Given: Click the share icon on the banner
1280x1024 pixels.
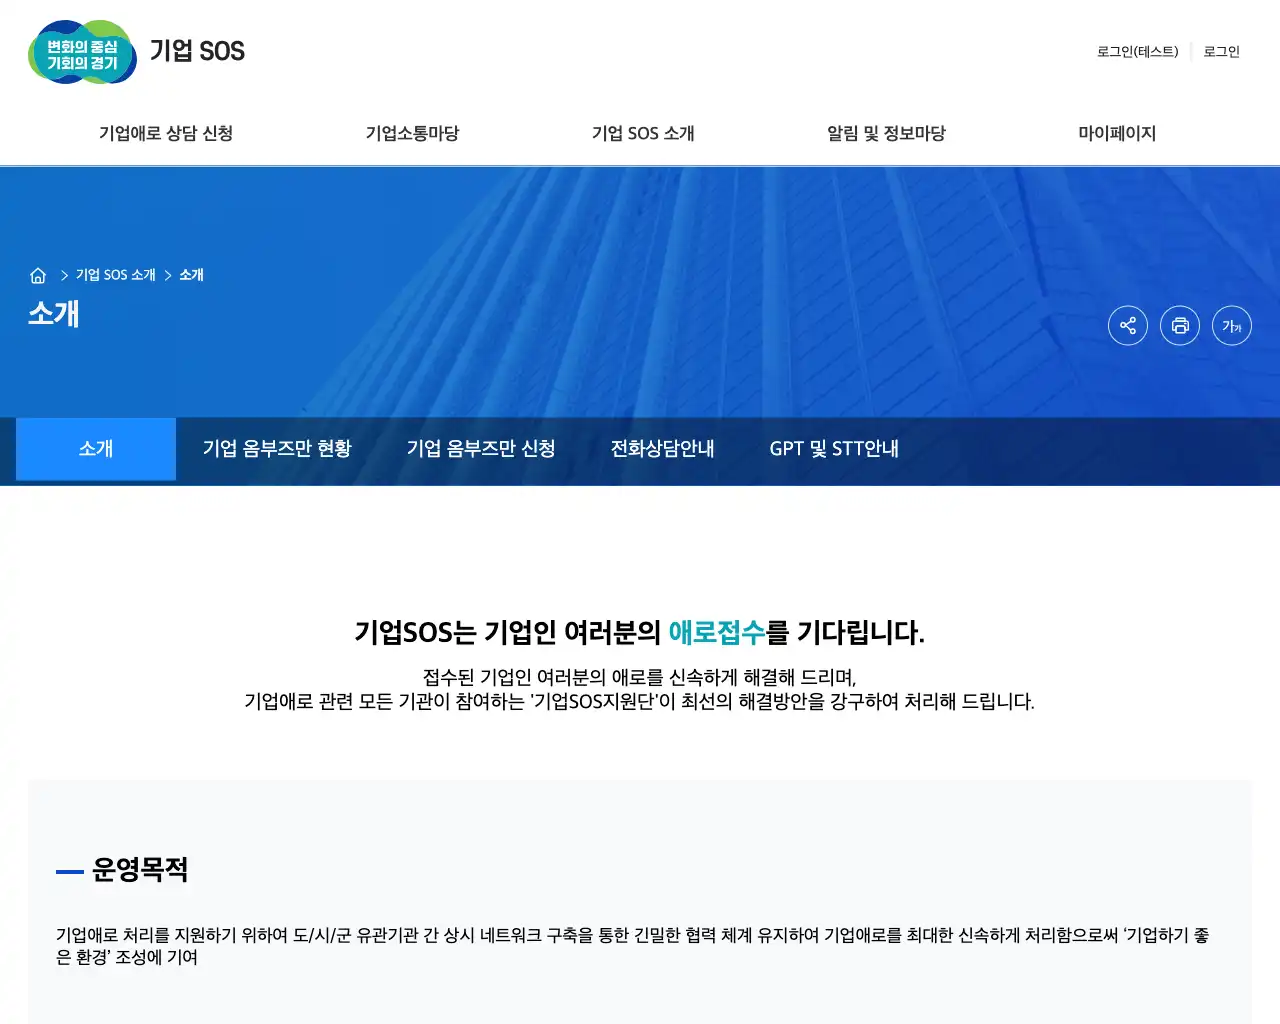Looking at the screenshot, I should pyautogui.click(x=1128, y=325).
